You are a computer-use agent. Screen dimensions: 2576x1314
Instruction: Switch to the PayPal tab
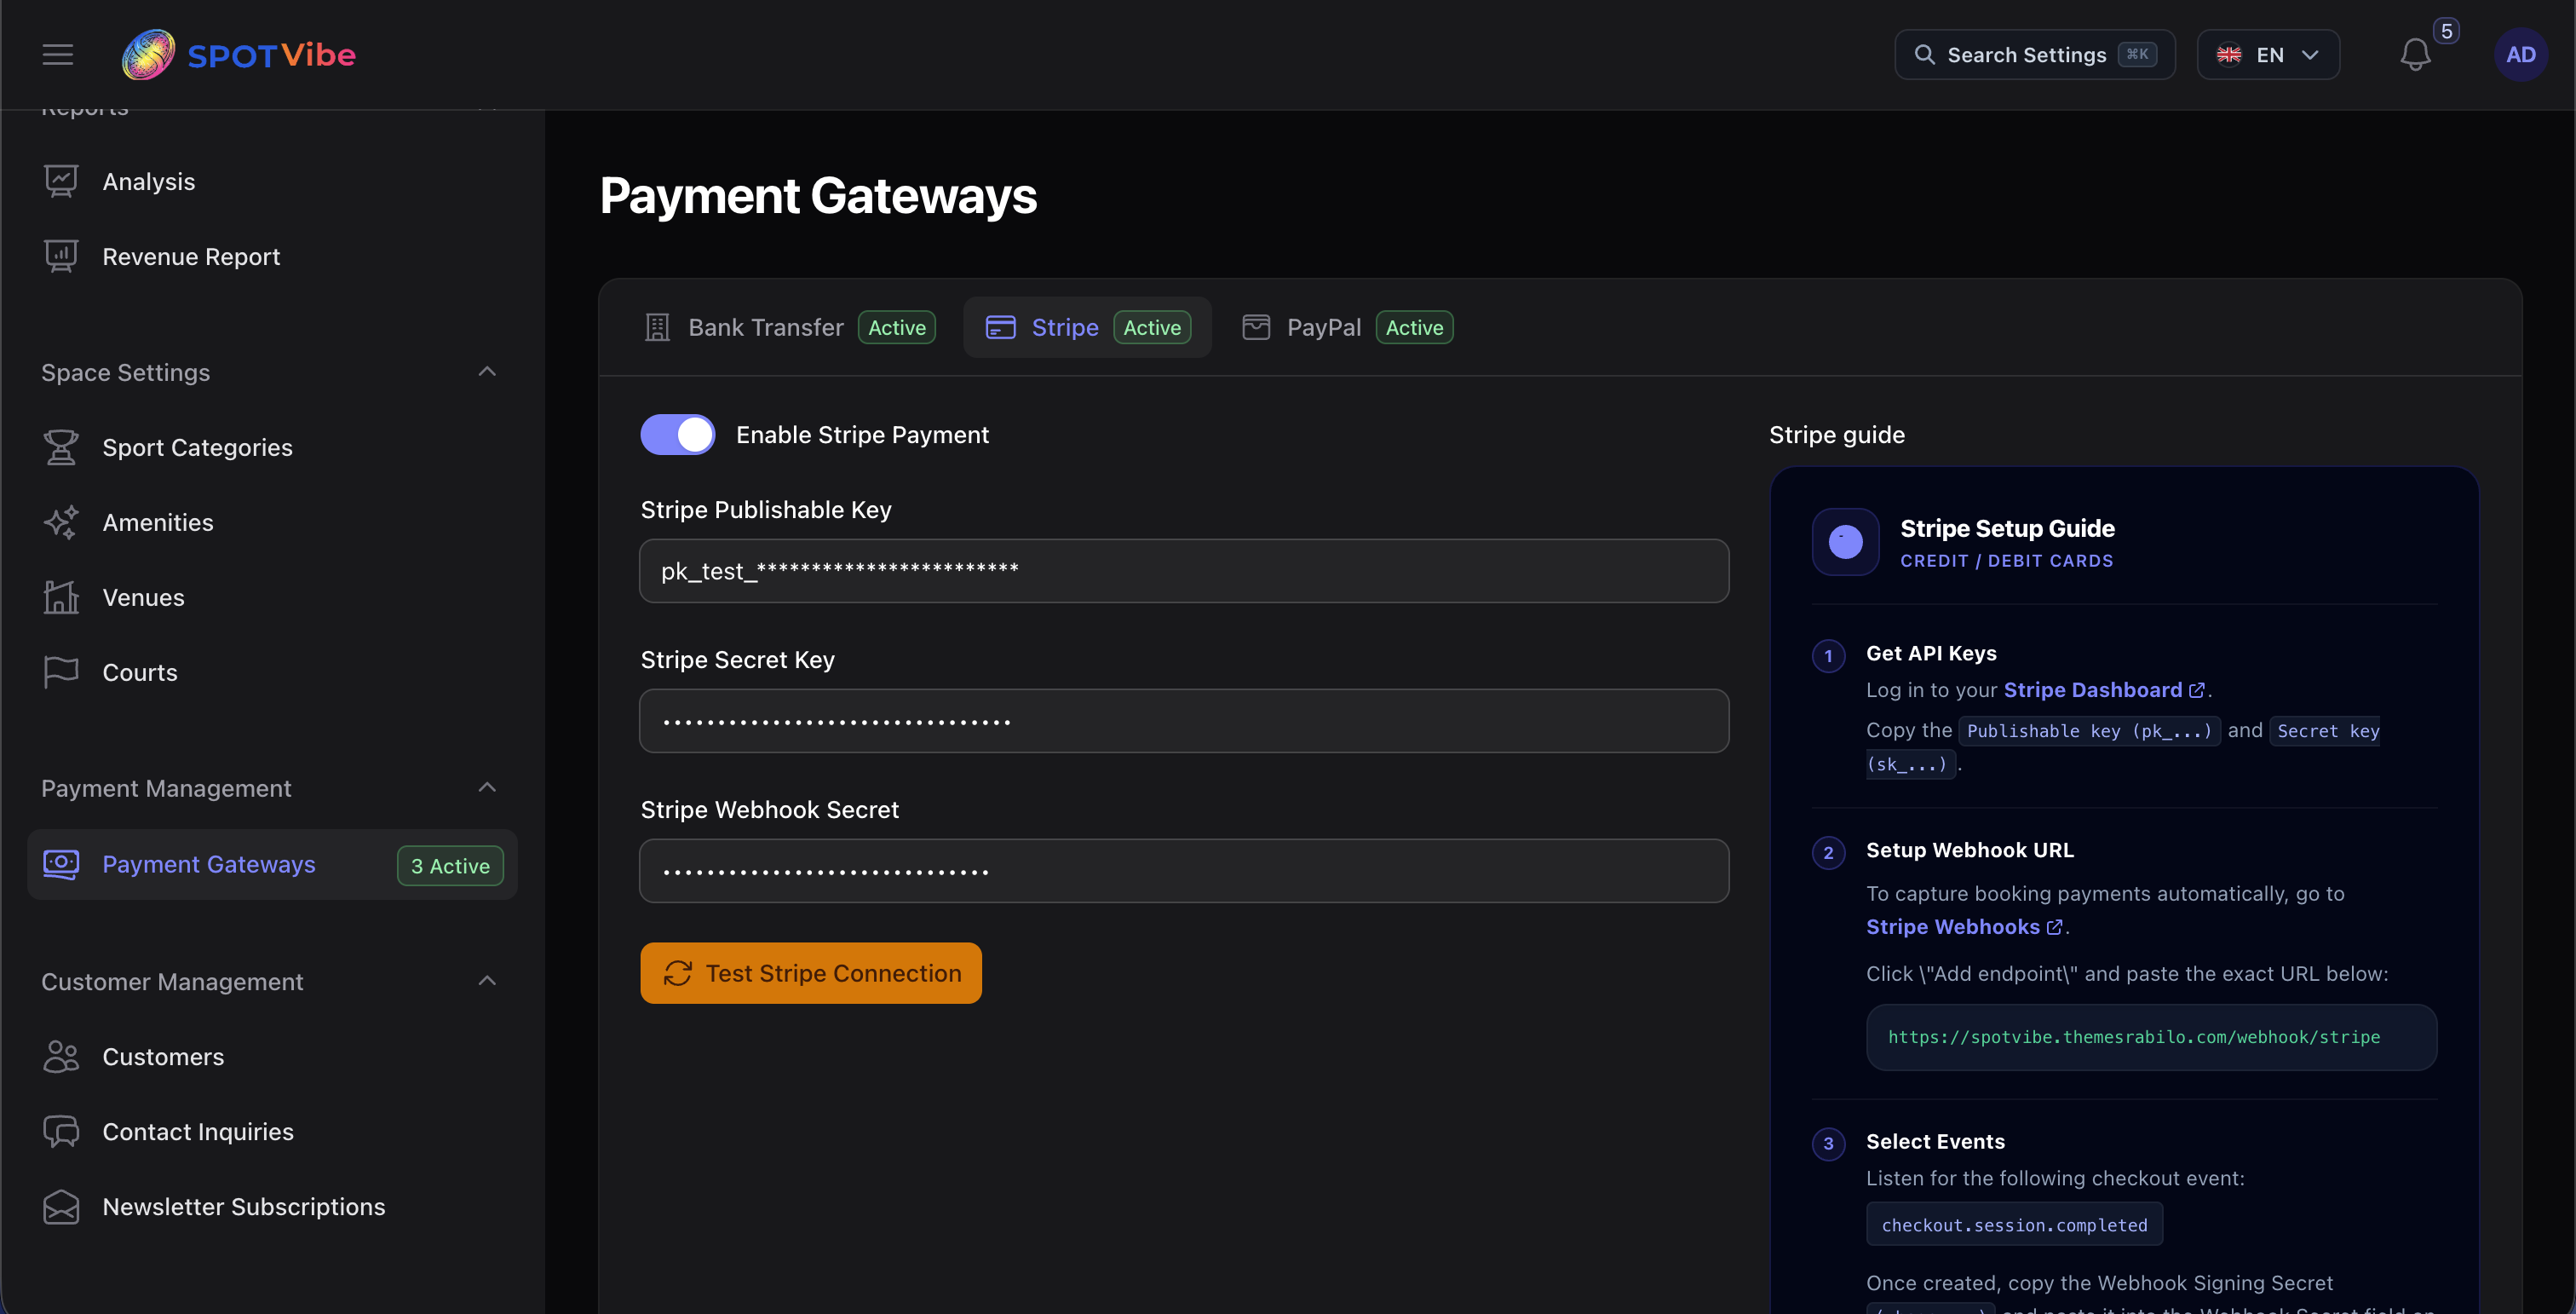click(x=1346, y=327)
